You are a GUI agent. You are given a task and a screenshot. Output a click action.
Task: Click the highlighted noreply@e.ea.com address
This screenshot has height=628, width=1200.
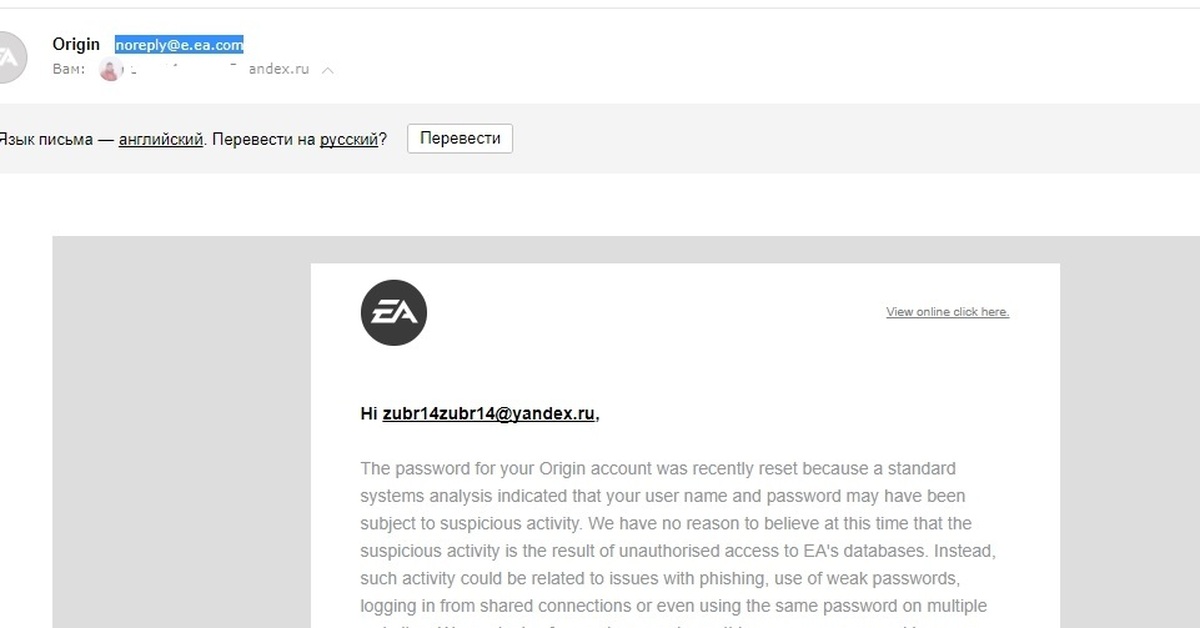[179, 45]
